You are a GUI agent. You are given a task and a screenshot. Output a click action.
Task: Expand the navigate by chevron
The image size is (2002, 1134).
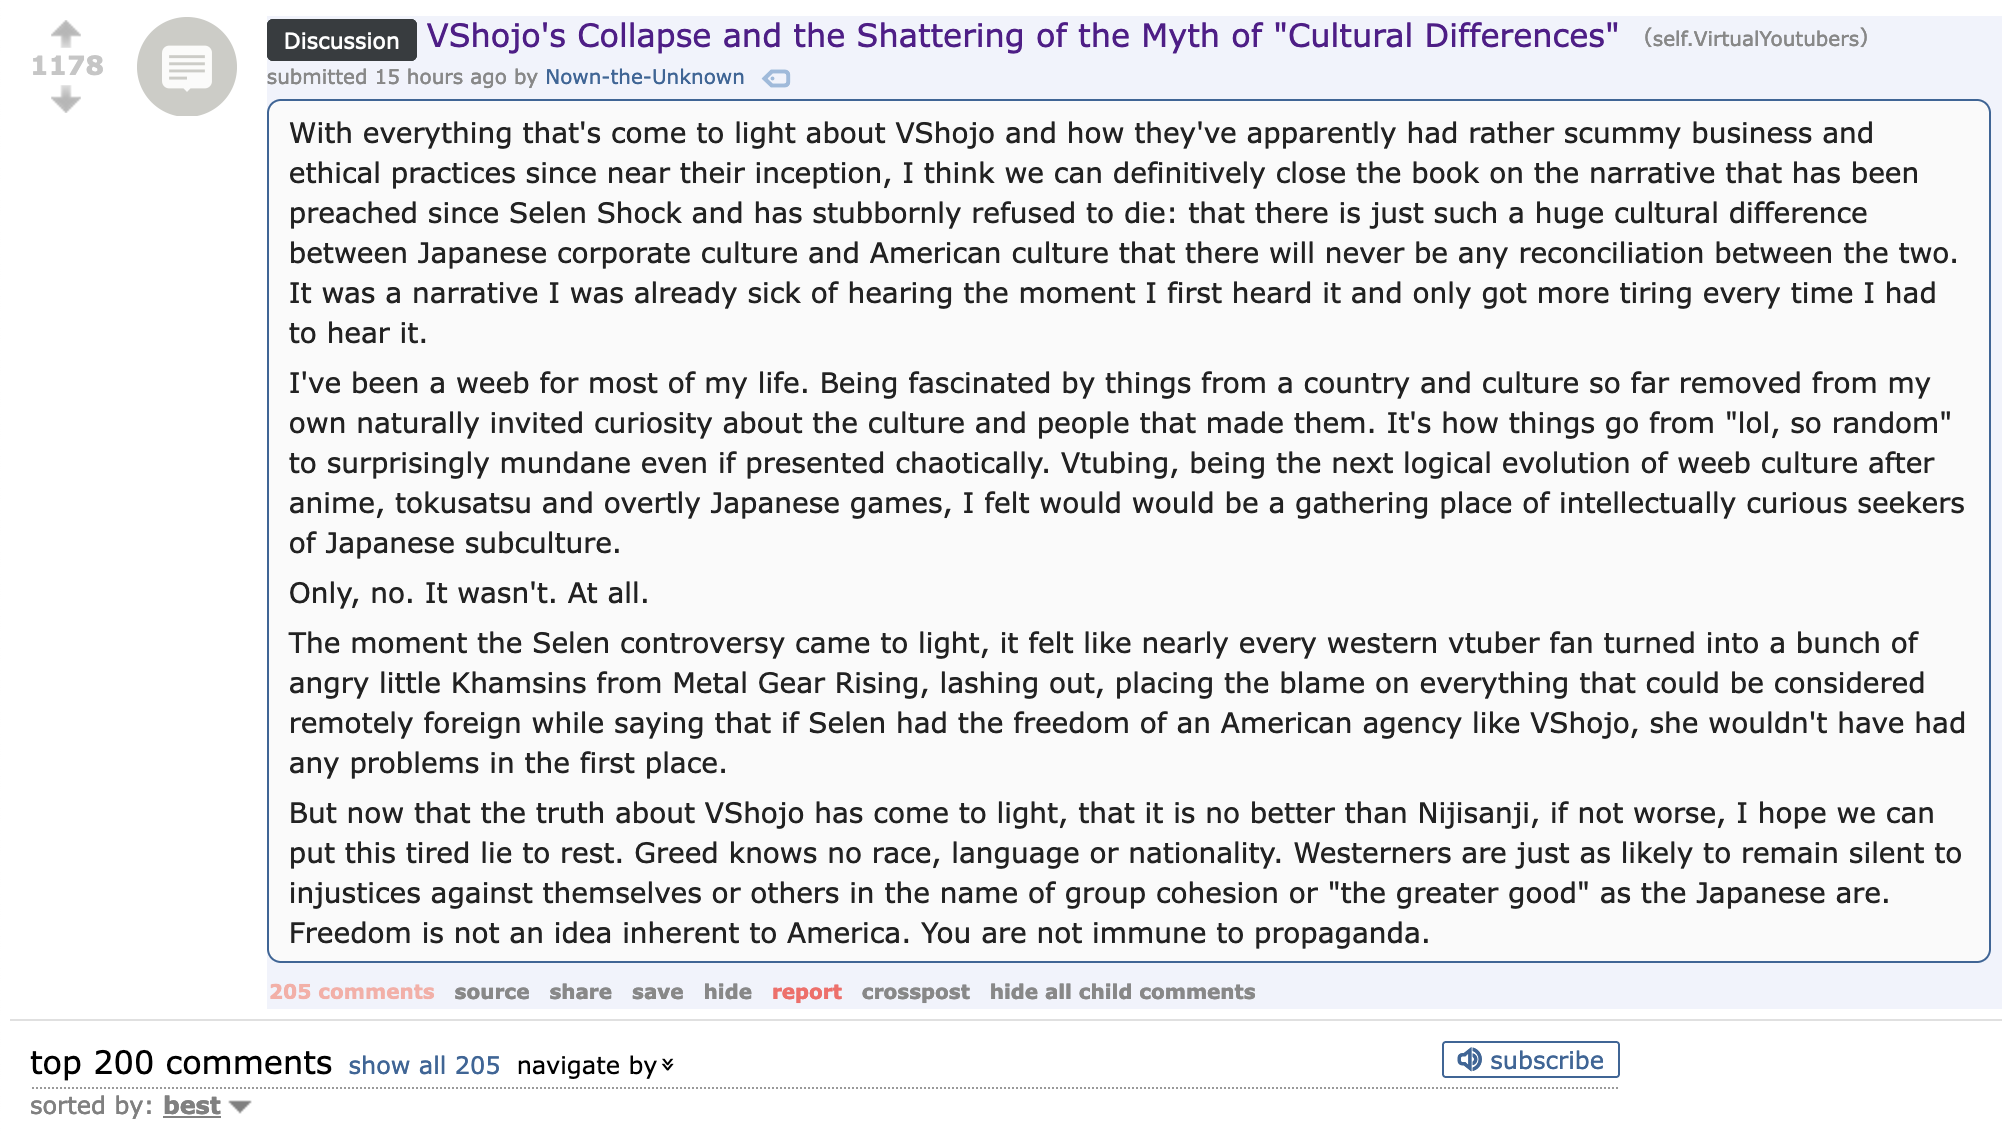click(x=668, y=1065)
